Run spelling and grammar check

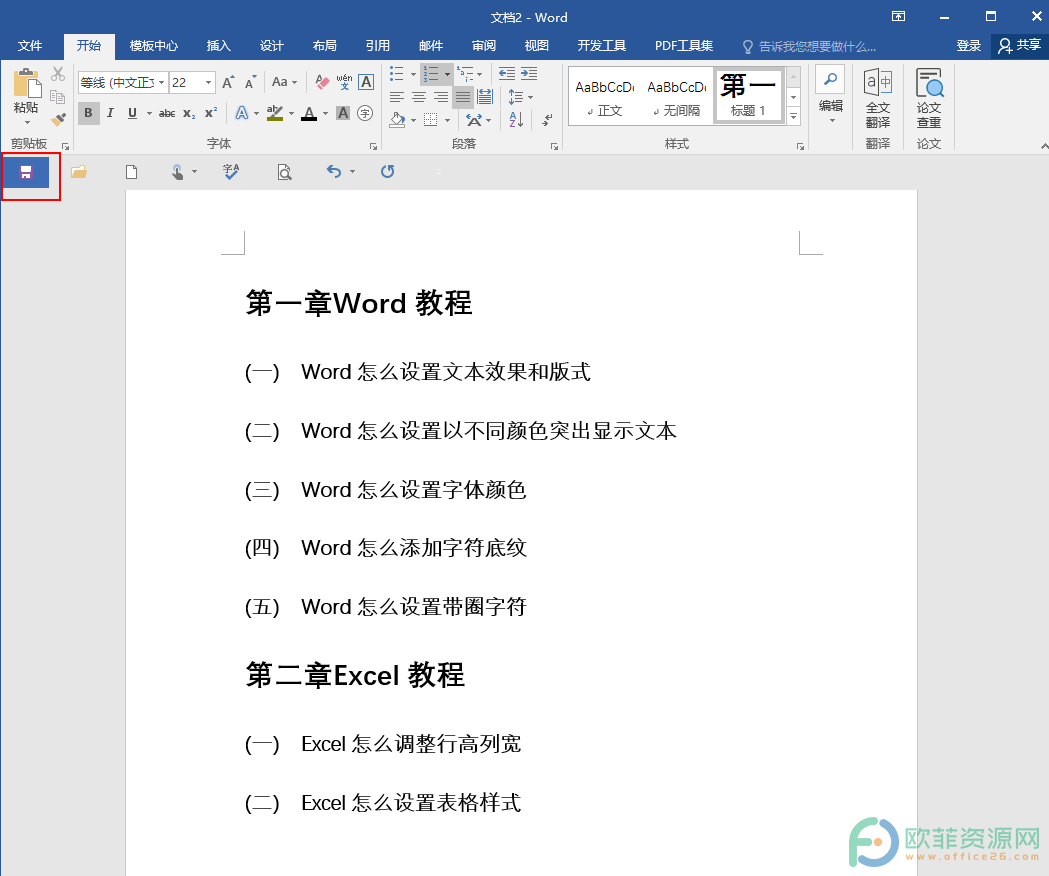[x=231, y=172]
